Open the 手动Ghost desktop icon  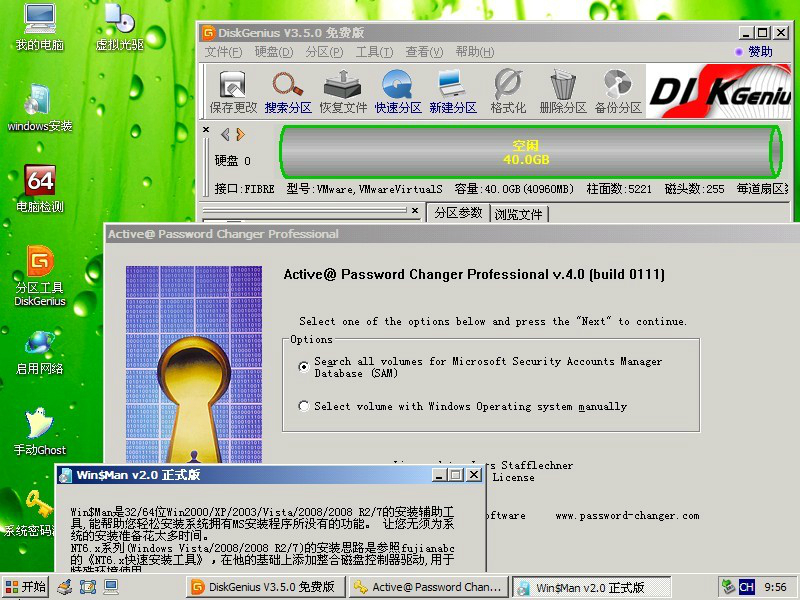pyautogui.click(x=39, y=430)
